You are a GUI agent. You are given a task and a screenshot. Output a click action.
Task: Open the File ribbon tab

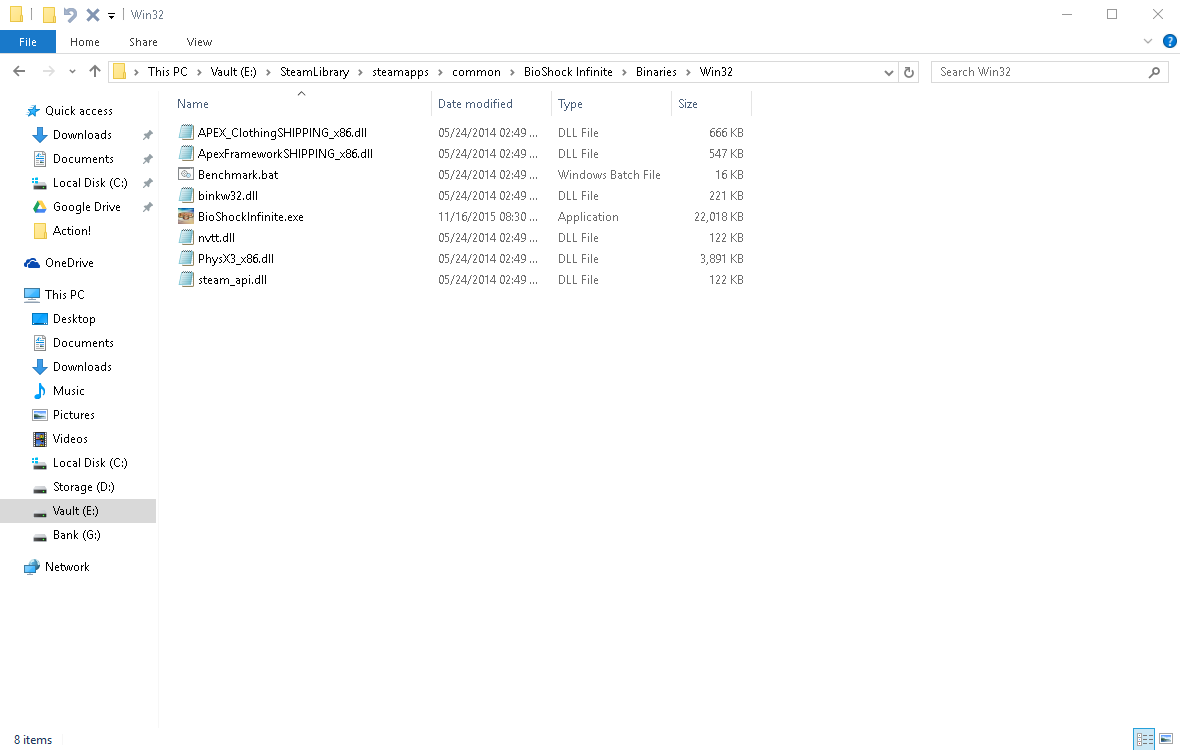(x=28, y=42)
